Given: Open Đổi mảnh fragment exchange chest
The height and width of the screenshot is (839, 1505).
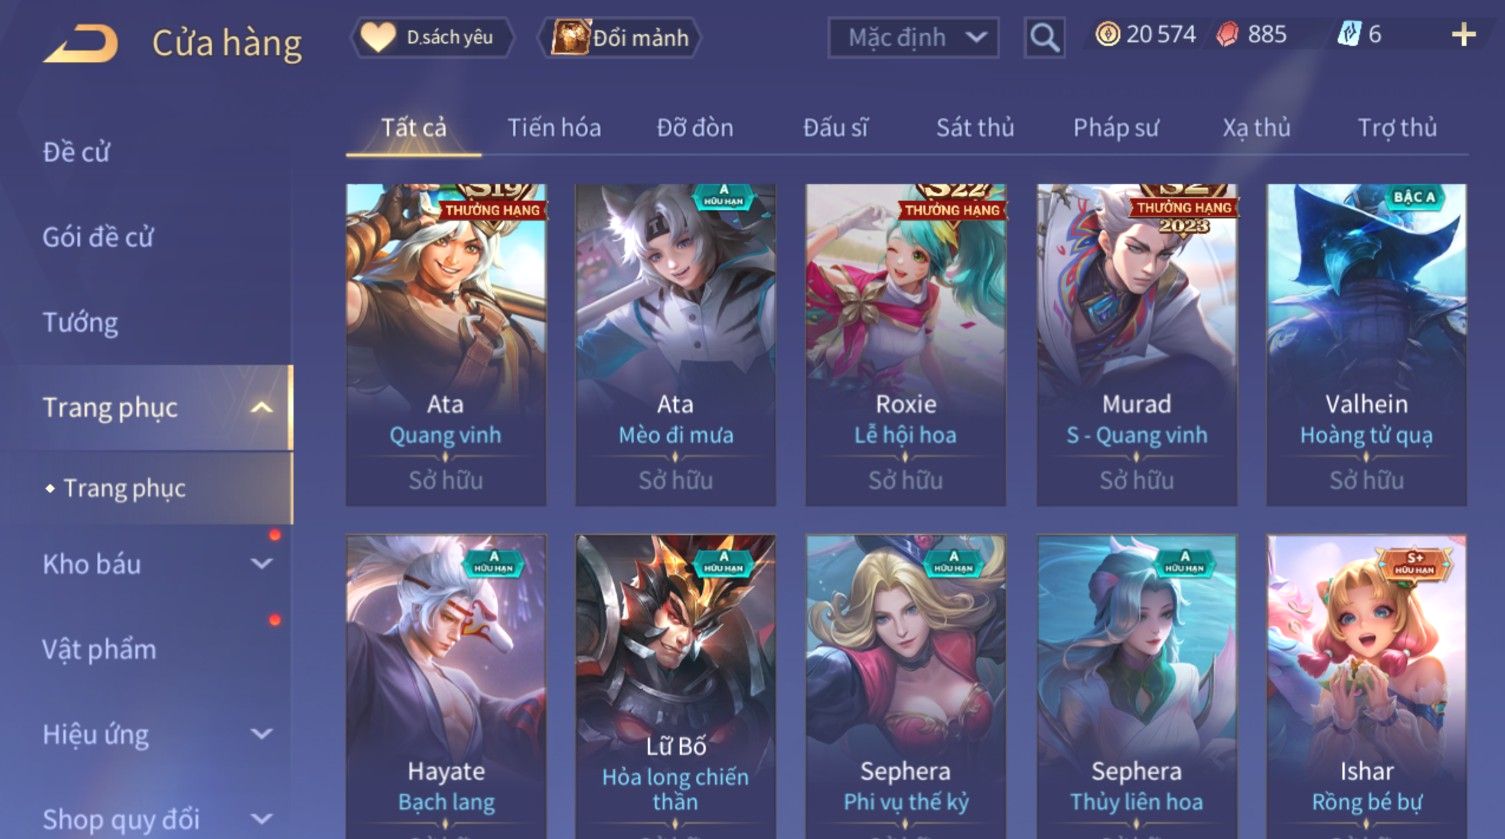Looking at the screenshot, I should pyautogui.click(x=620, y=38).
